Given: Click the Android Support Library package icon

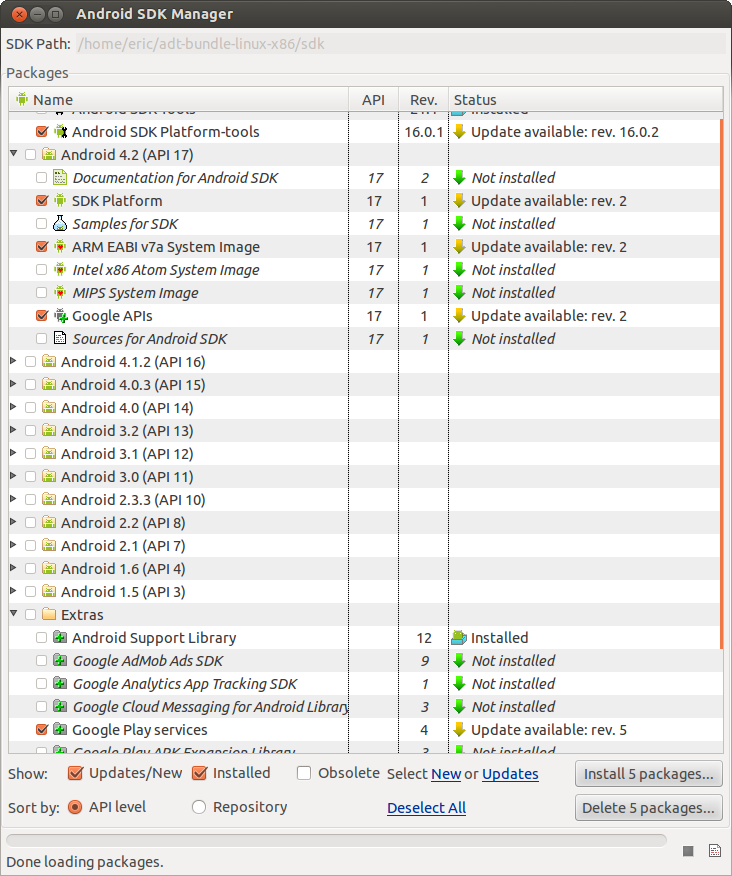Looking at the screenshot, I should point(60,637).
